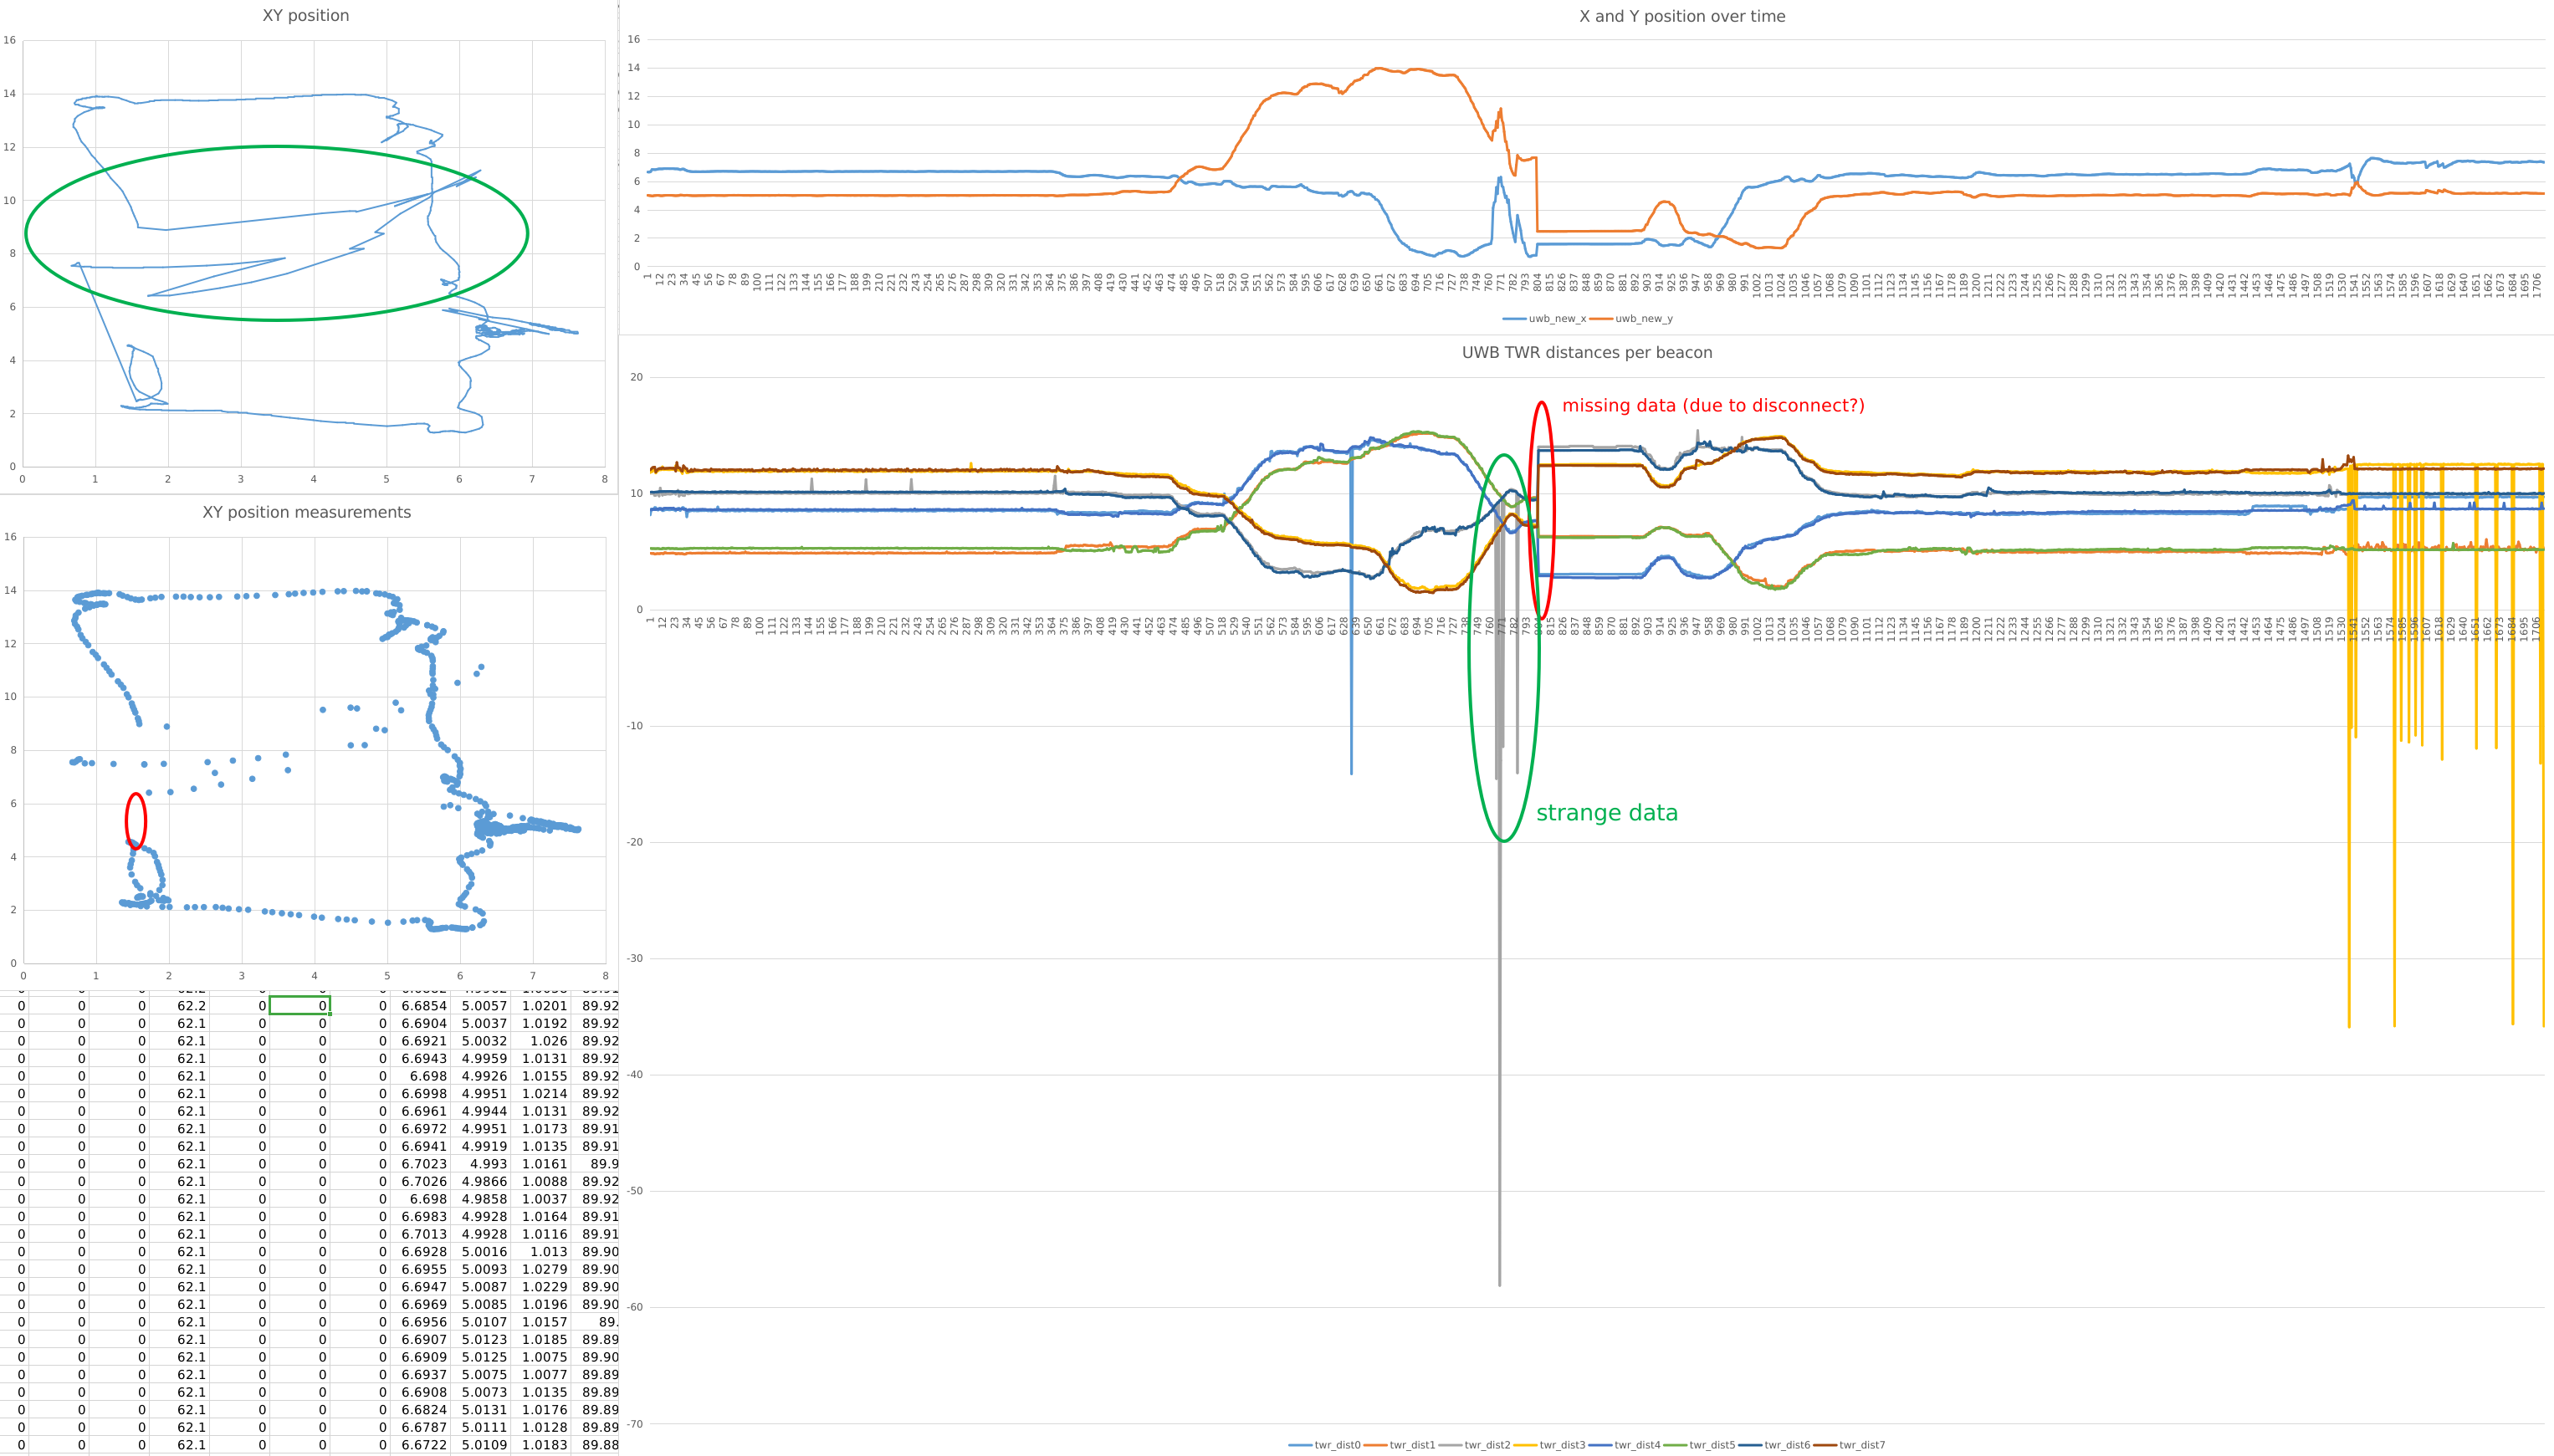The image size is (2554, 1456).
Task: Click the "XY position" chart title
Action: 305,16
